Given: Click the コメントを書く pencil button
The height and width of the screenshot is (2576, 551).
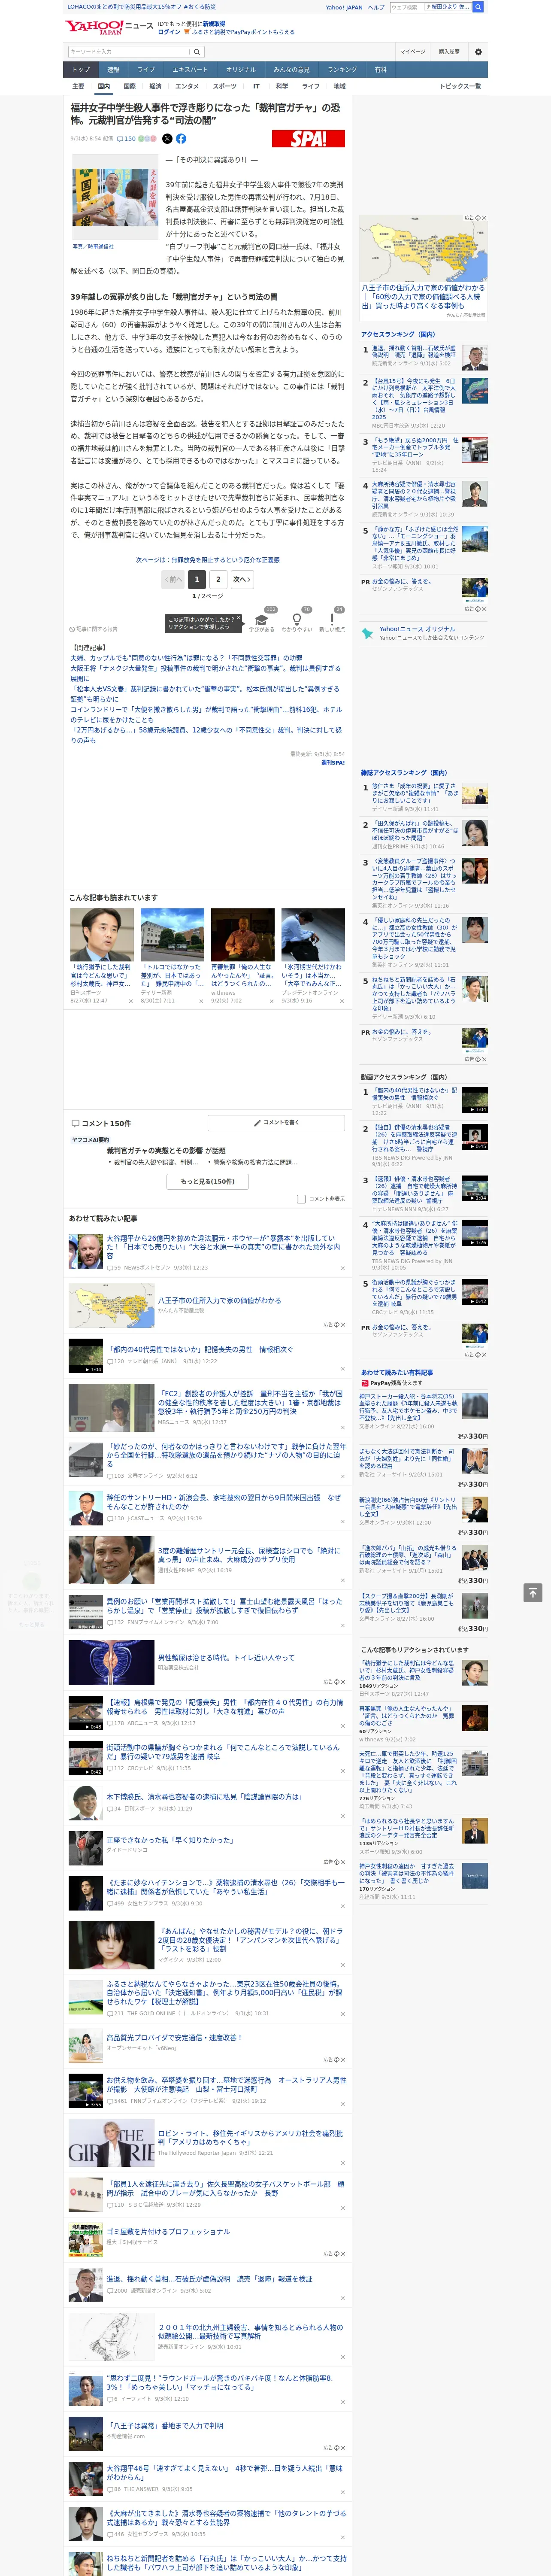Looking at the screenshot, I should (276, 1123).
